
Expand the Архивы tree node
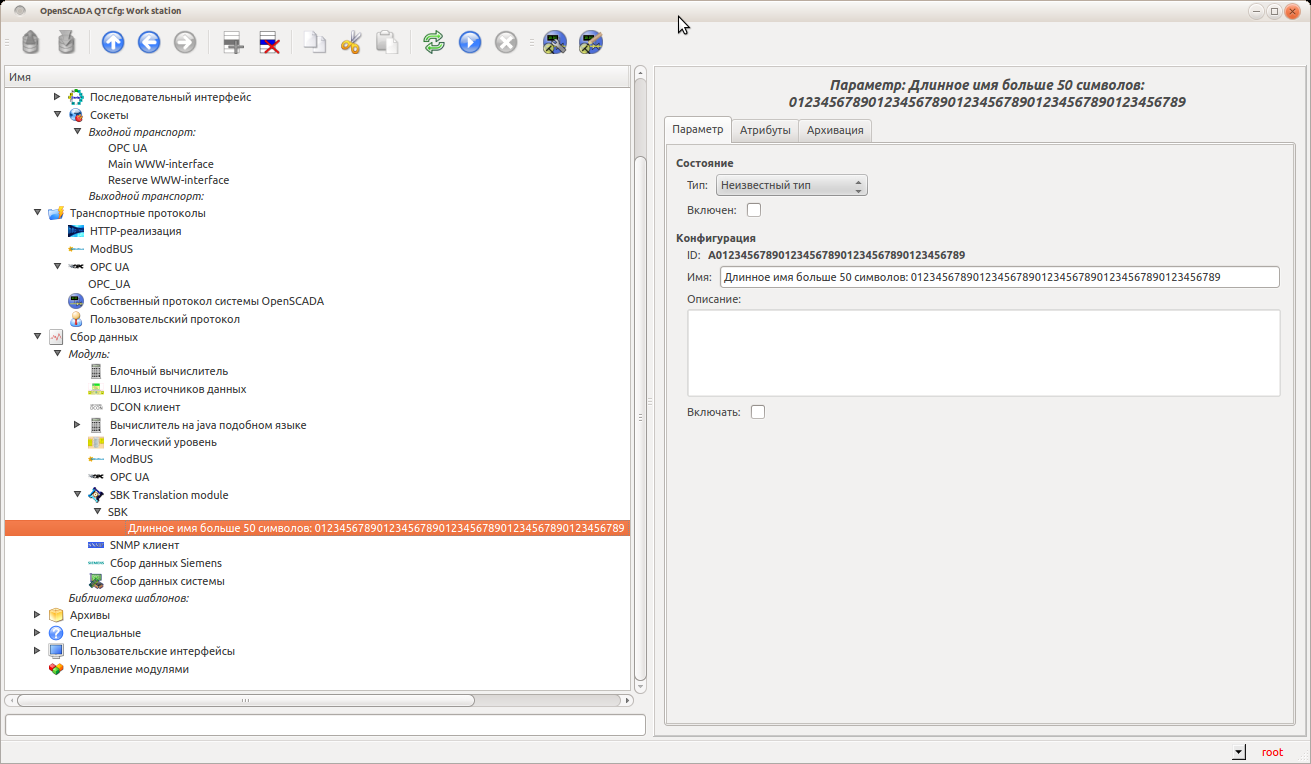click(x=37, y=615)
